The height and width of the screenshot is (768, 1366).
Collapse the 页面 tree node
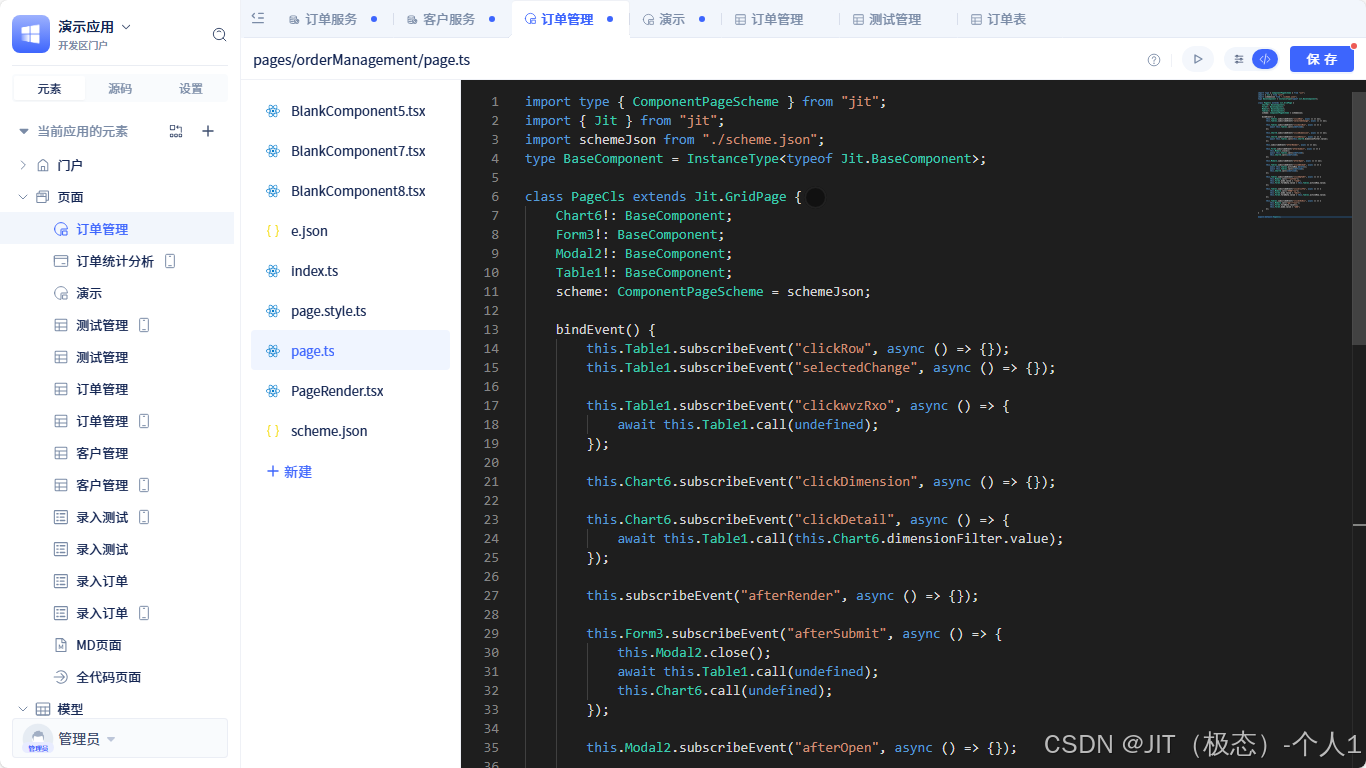[23, 197]
